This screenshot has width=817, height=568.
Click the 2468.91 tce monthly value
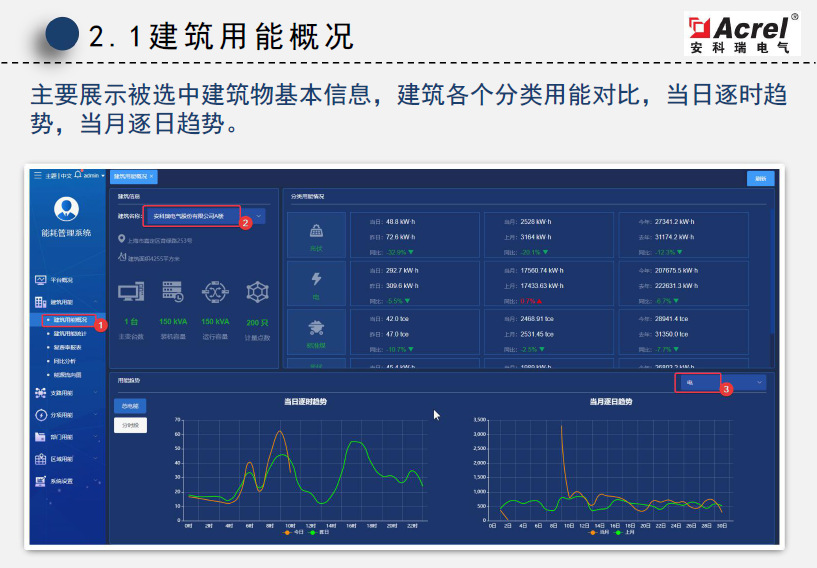click(537, 318)
